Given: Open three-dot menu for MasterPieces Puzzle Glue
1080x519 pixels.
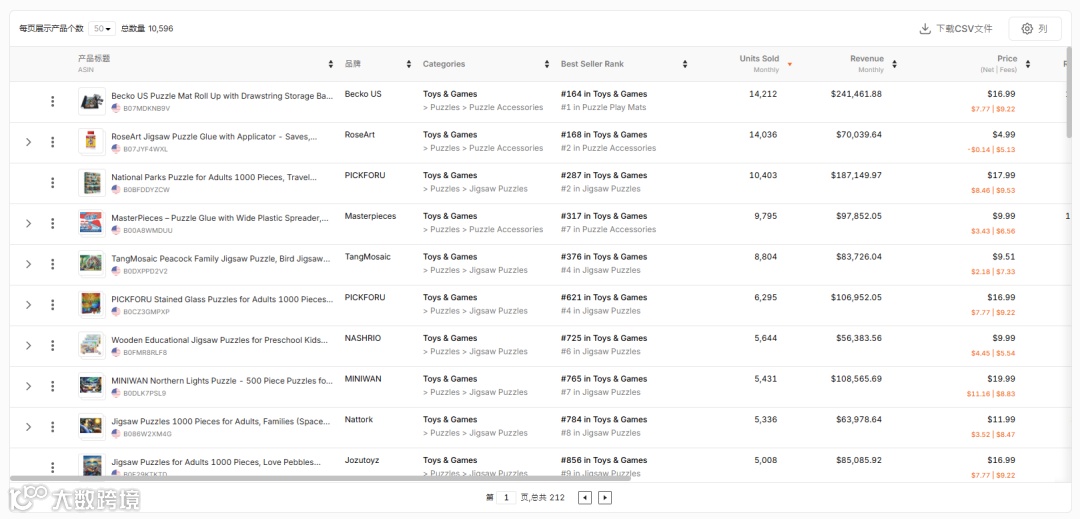Looking at the screenshot, I should [x=52, y=223].
